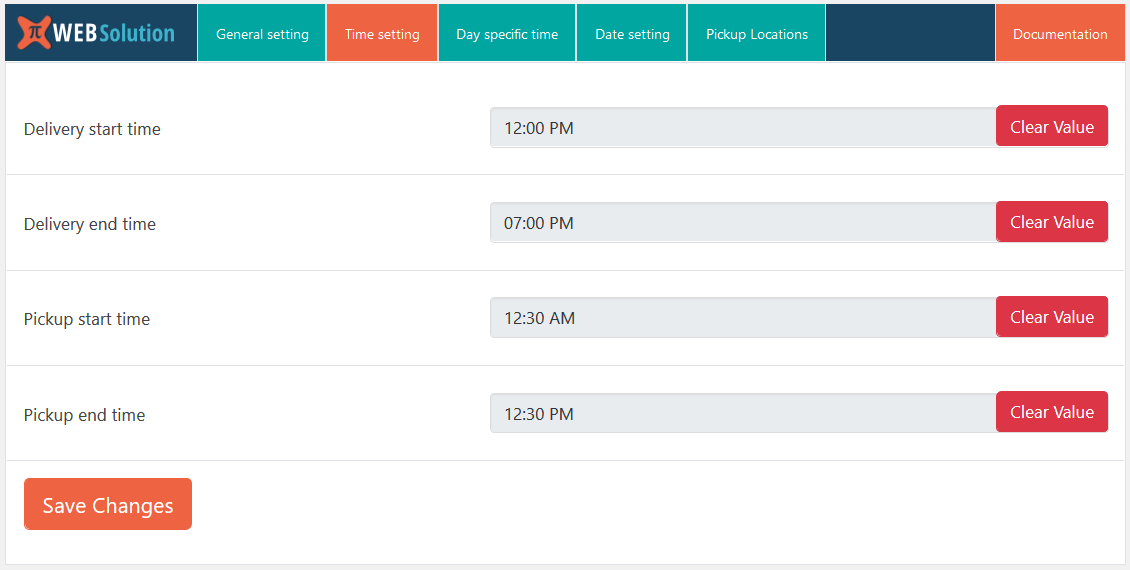Viewport: 1130px width, 570px height.
Task: Clear the Pickup start time value
Action: [x=1052, y=317]
